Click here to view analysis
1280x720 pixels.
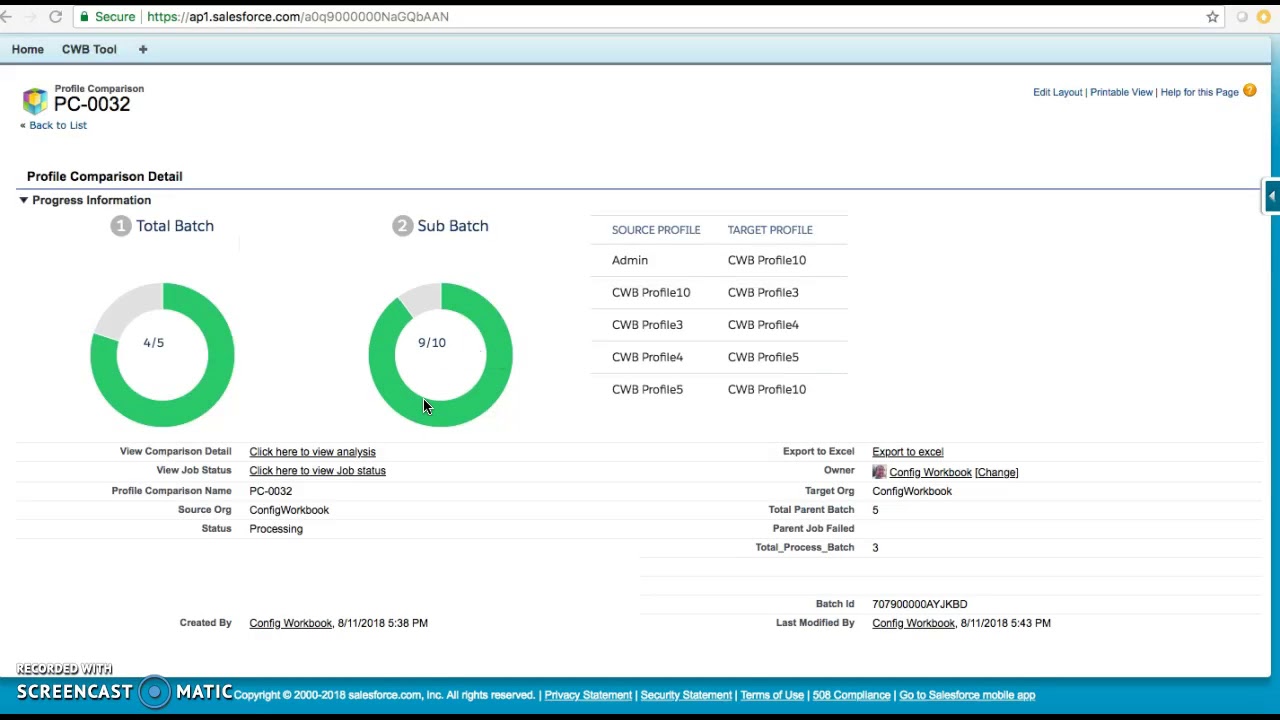click(x=312, y=452)
